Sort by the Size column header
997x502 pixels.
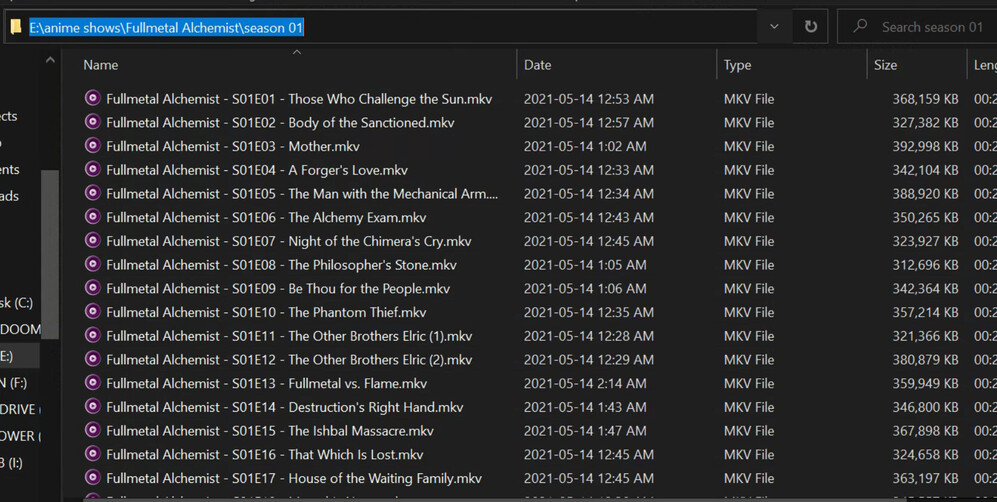tap(885, 65)
